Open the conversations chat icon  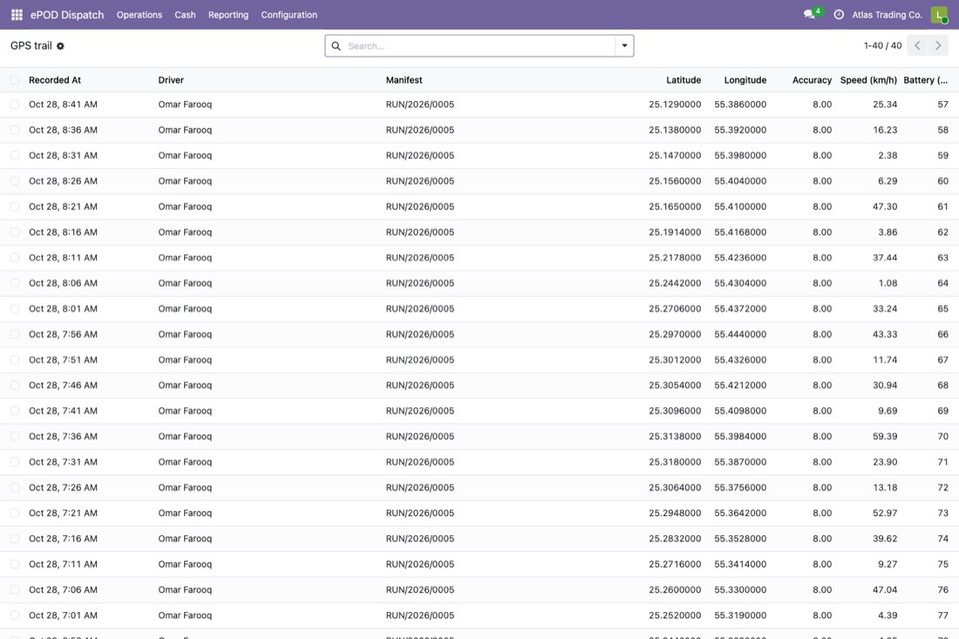[x=810, y=14]
